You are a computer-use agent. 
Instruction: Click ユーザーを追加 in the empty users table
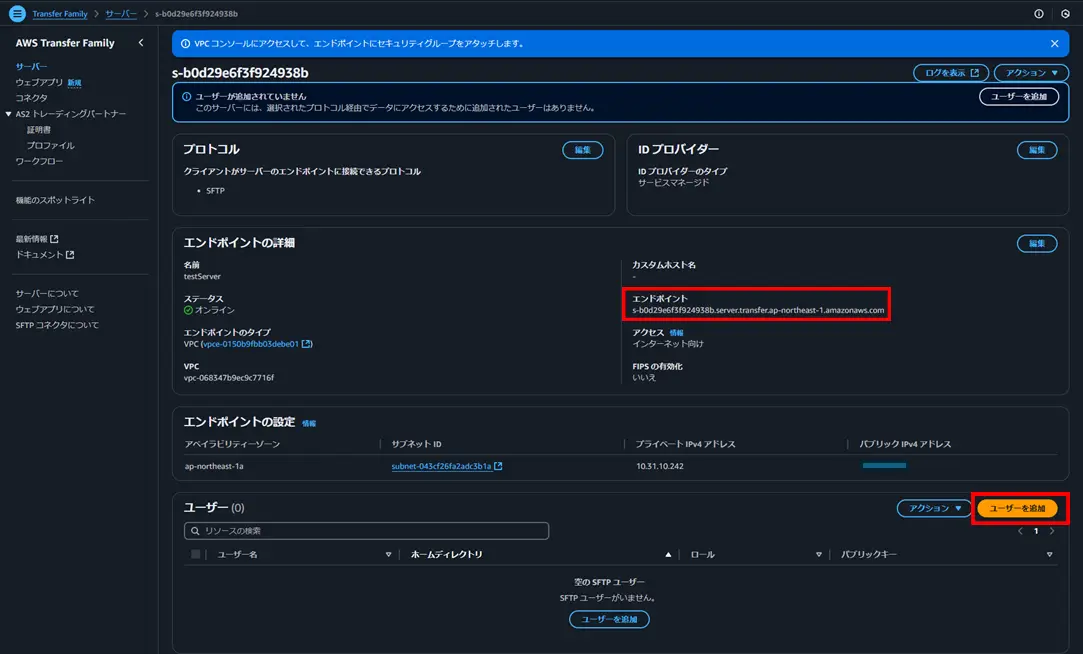609,619
